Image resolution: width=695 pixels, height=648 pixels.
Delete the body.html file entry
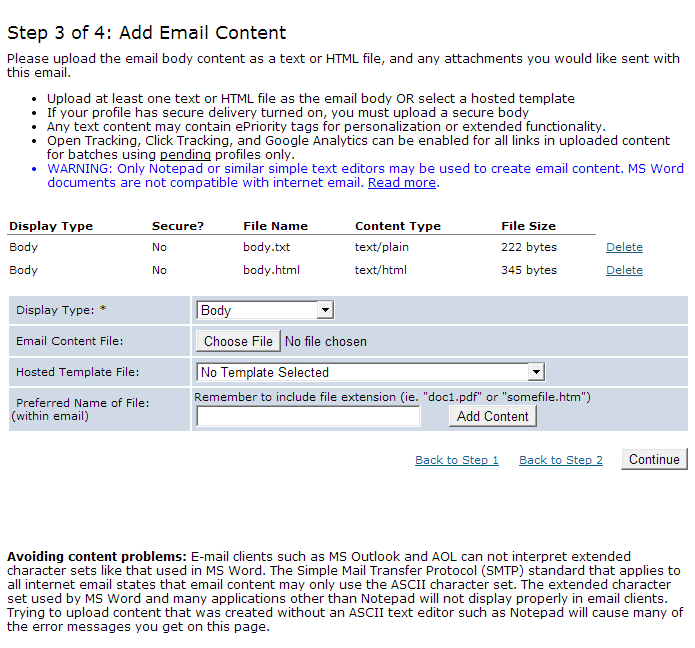point(624,270)
